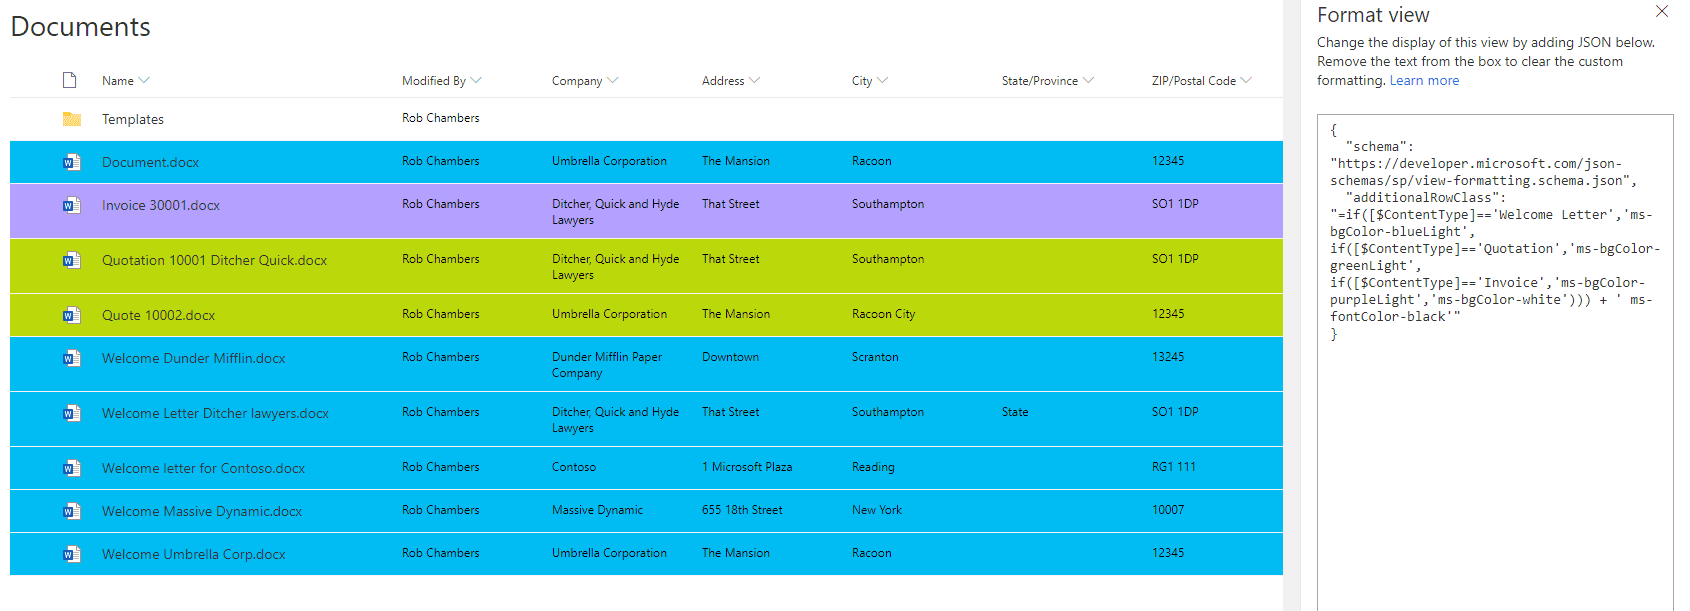1690x611 pixels.
Task: Click Dunder Mifflin Paper Company cell
Action: (607, 365)
